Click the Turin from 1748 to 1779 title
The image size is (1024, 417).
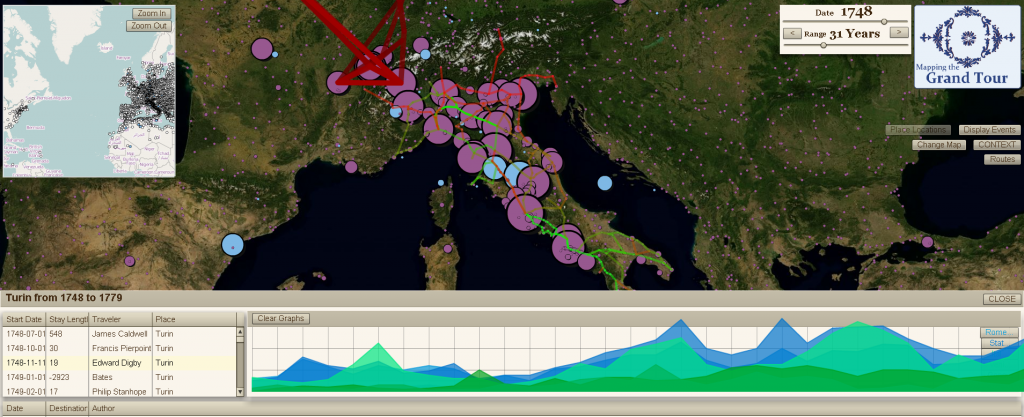[64, 298]
